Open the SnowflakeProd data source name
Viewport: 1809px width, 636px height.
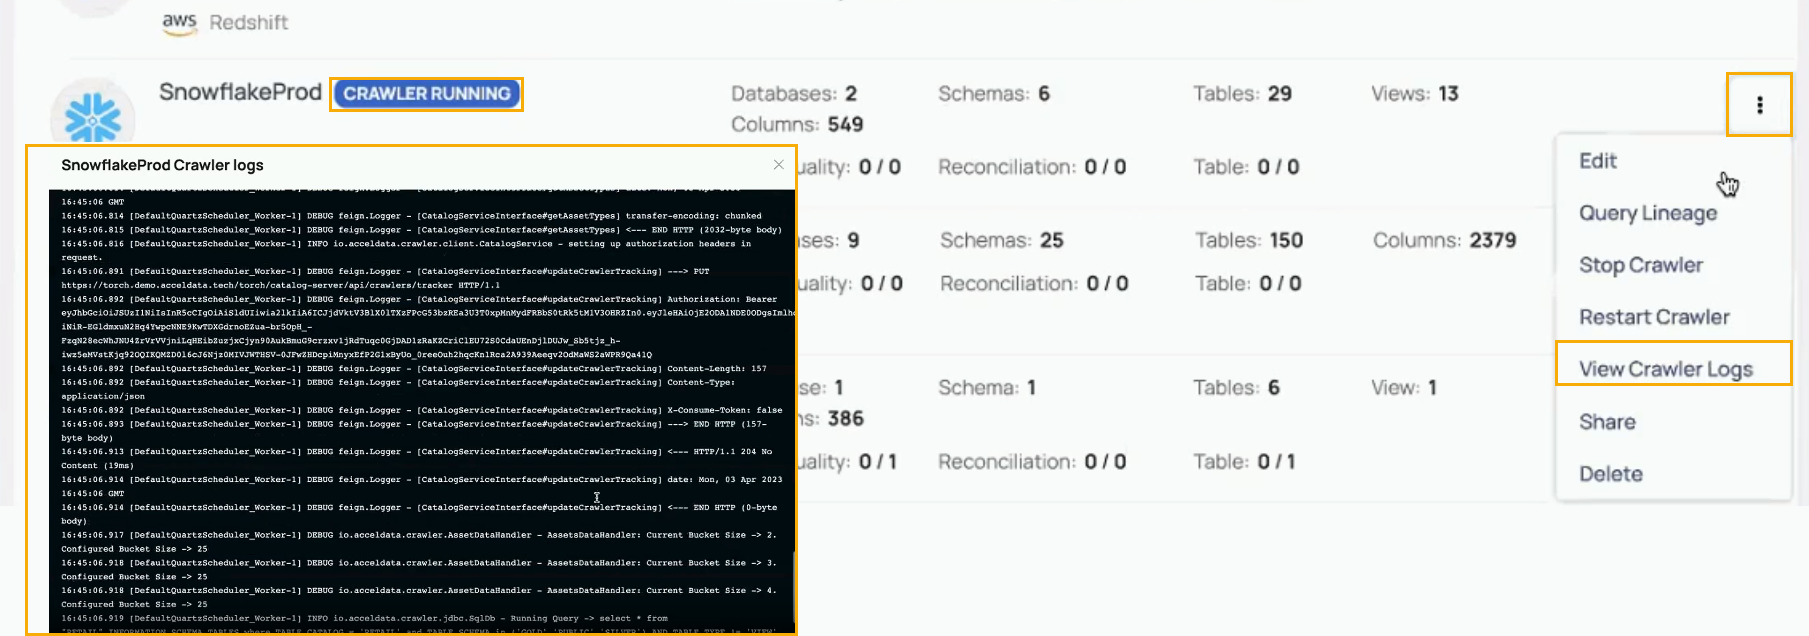[240, 92]
